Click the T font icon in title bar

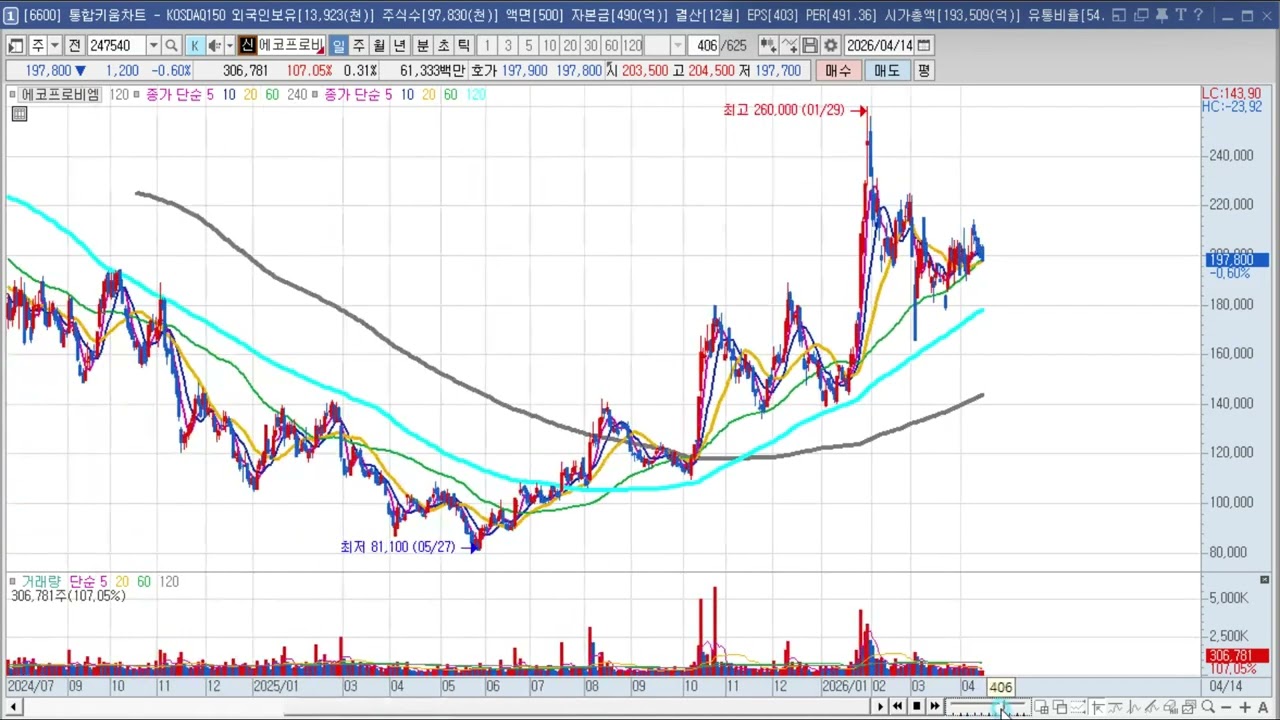coord(1180,15)
